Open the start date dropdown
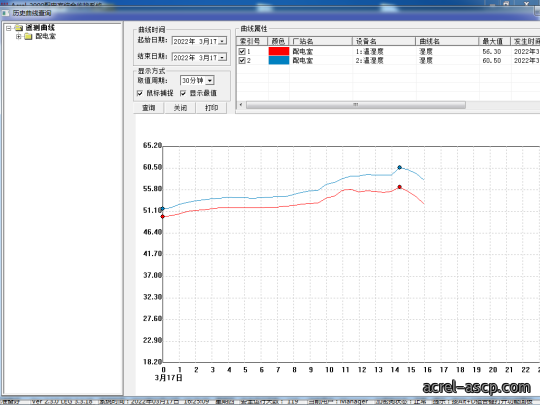541x406 pixels. click(223, 41)
